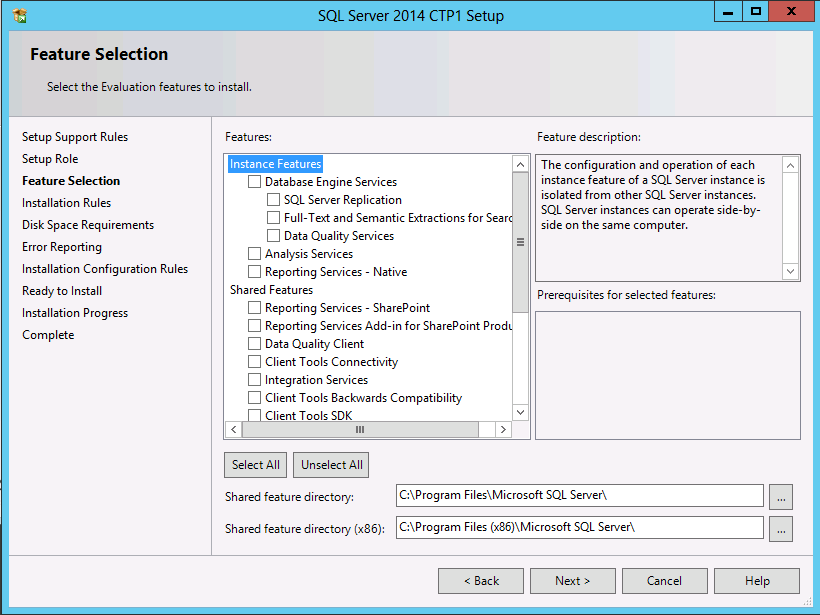820x615 pixels.
Task: Click the Select All button
Action: [256, 465]
